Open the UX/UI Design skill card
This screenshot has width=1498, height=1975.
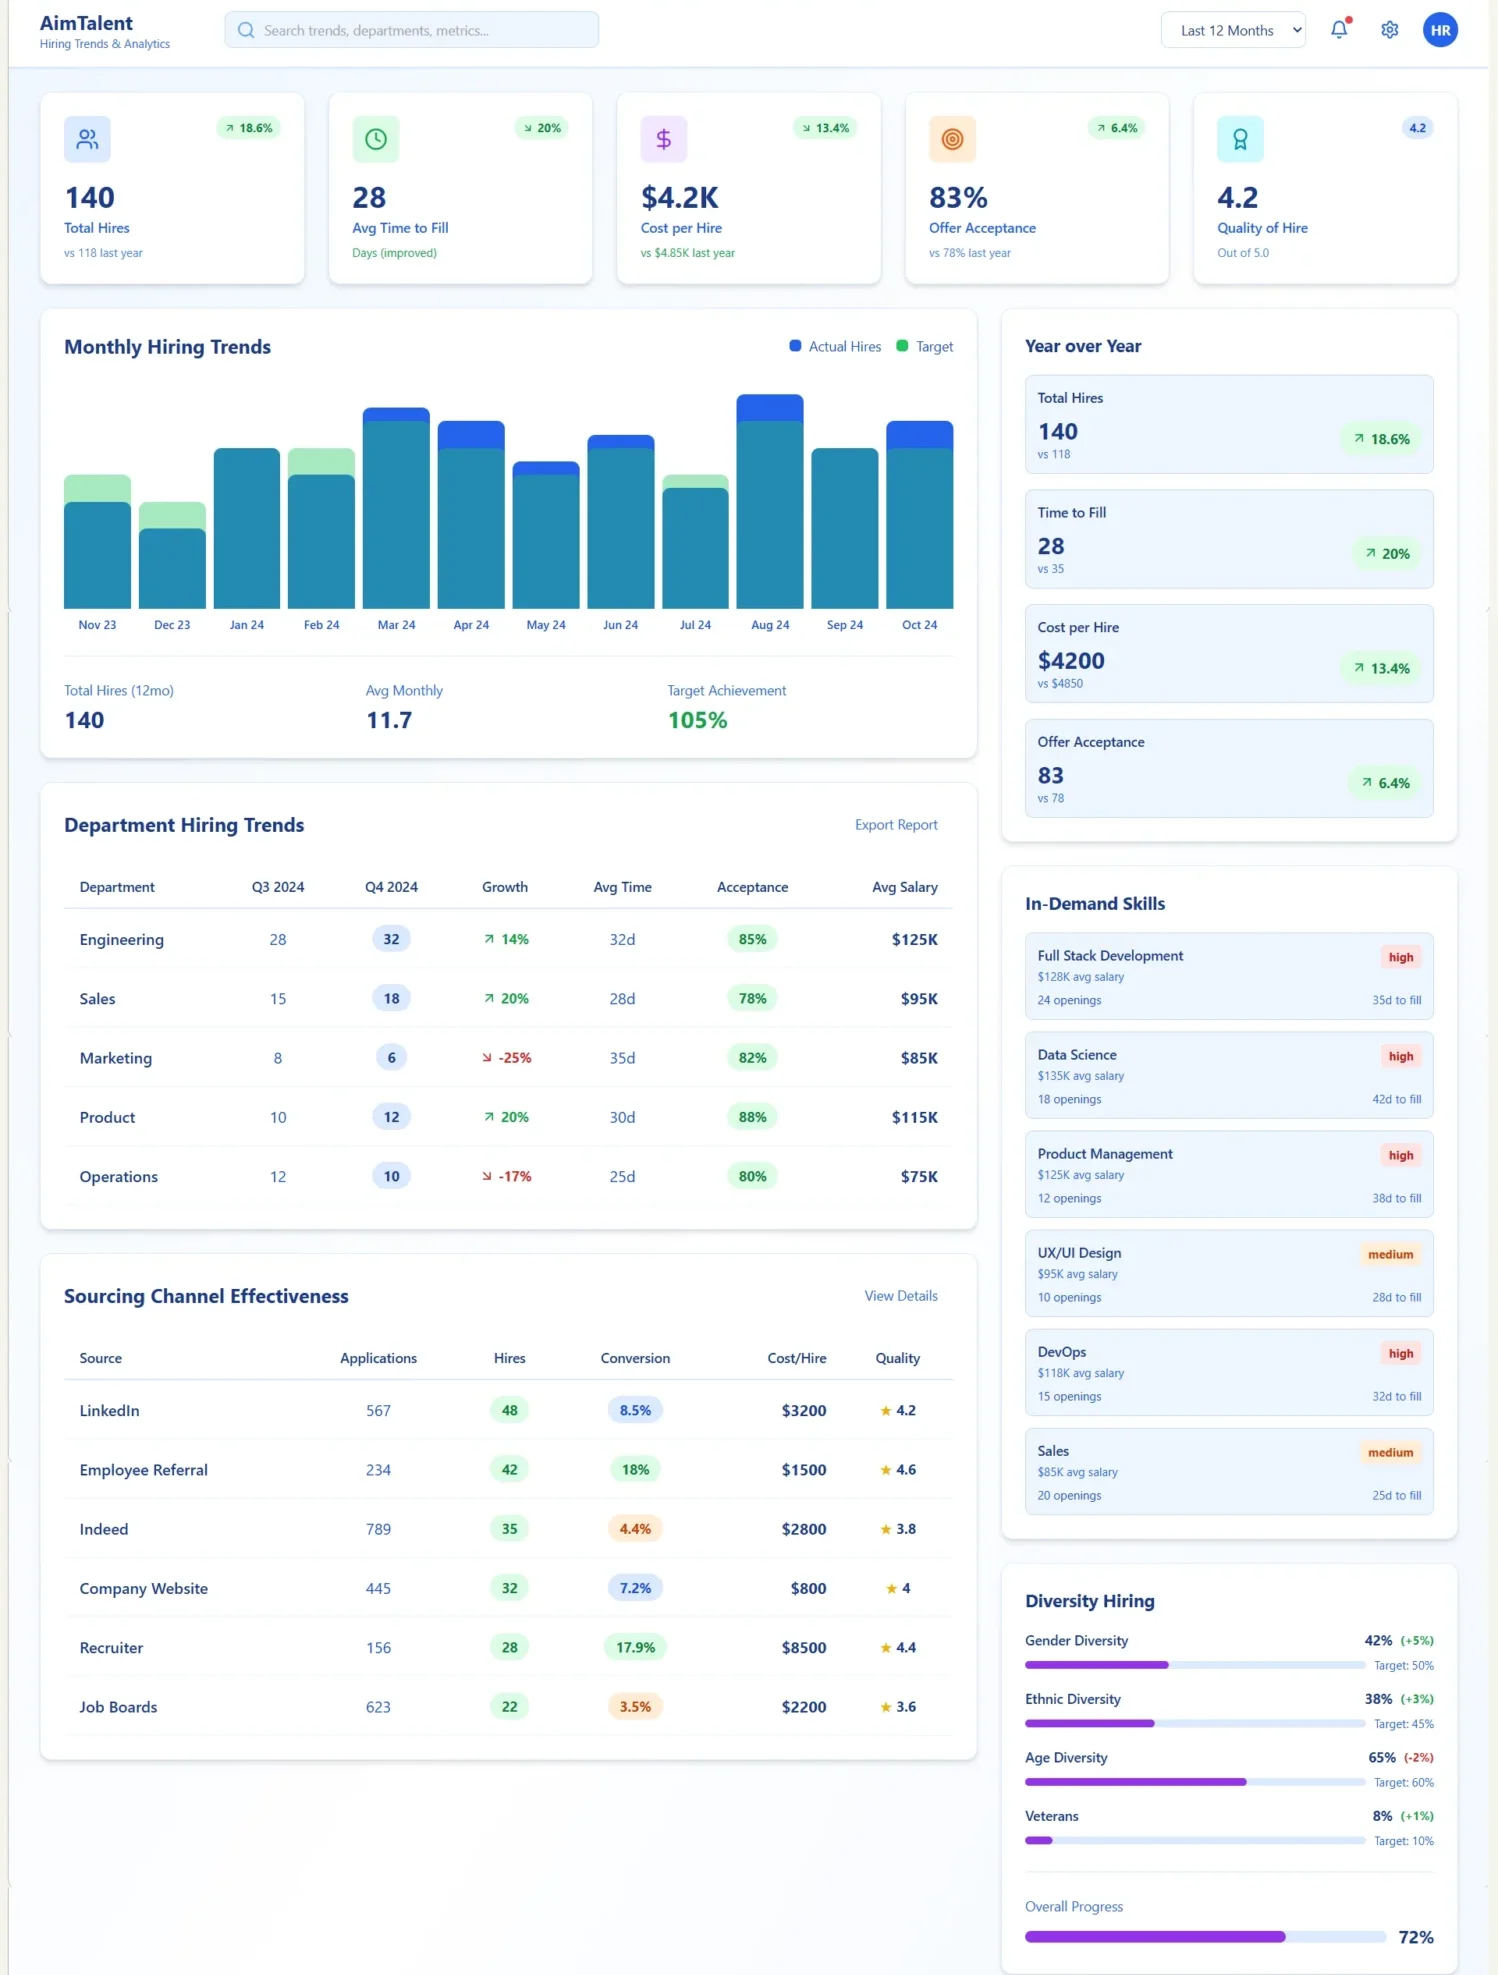[x=1229, y=1273]
